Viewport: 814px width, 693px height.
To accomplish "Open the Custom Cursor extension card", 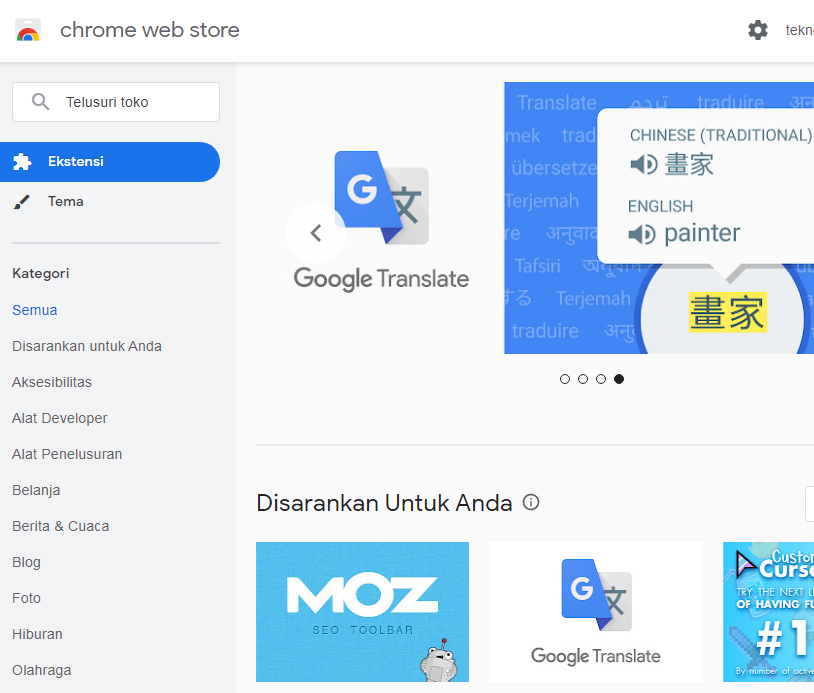I will pyautogui.click(x=768, y=612).
